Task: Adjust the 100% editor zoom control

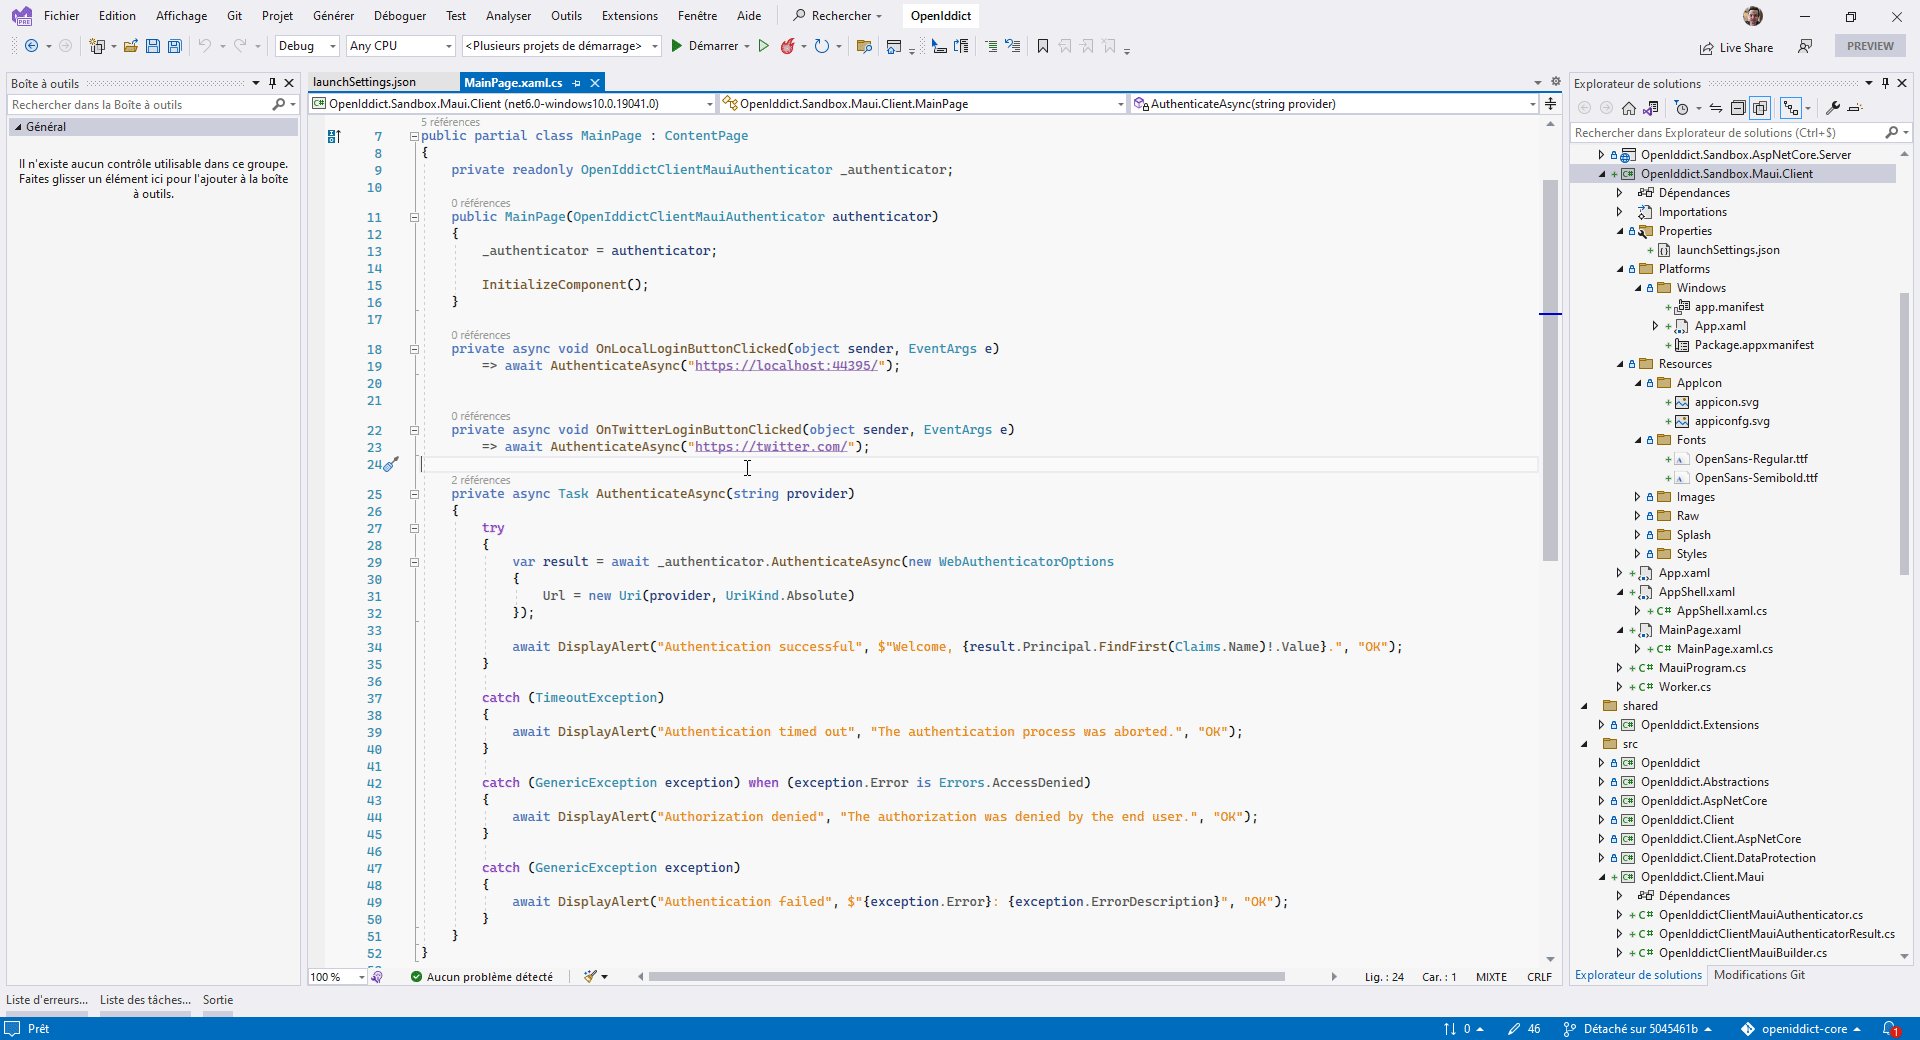Action: pos(334,977)
